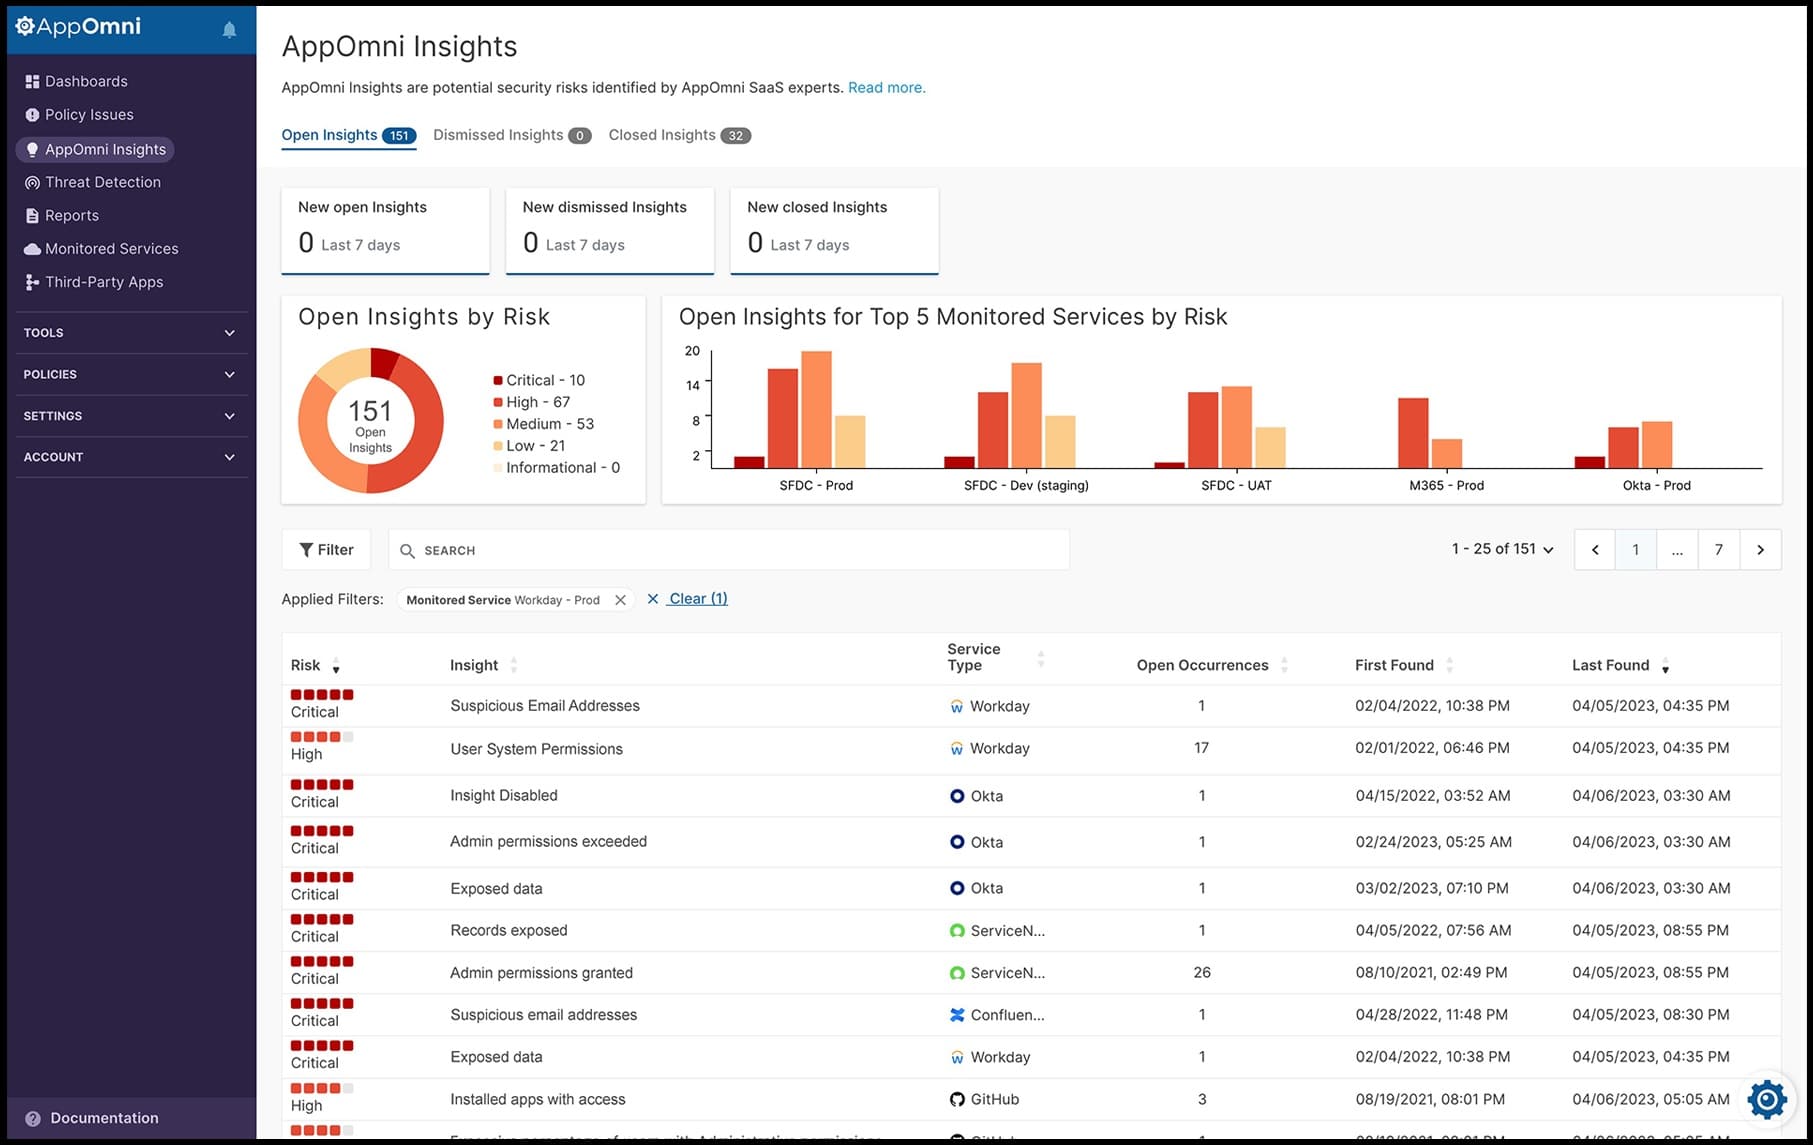
Task: Click into the Search field
Action: click(x=728, y=550)
